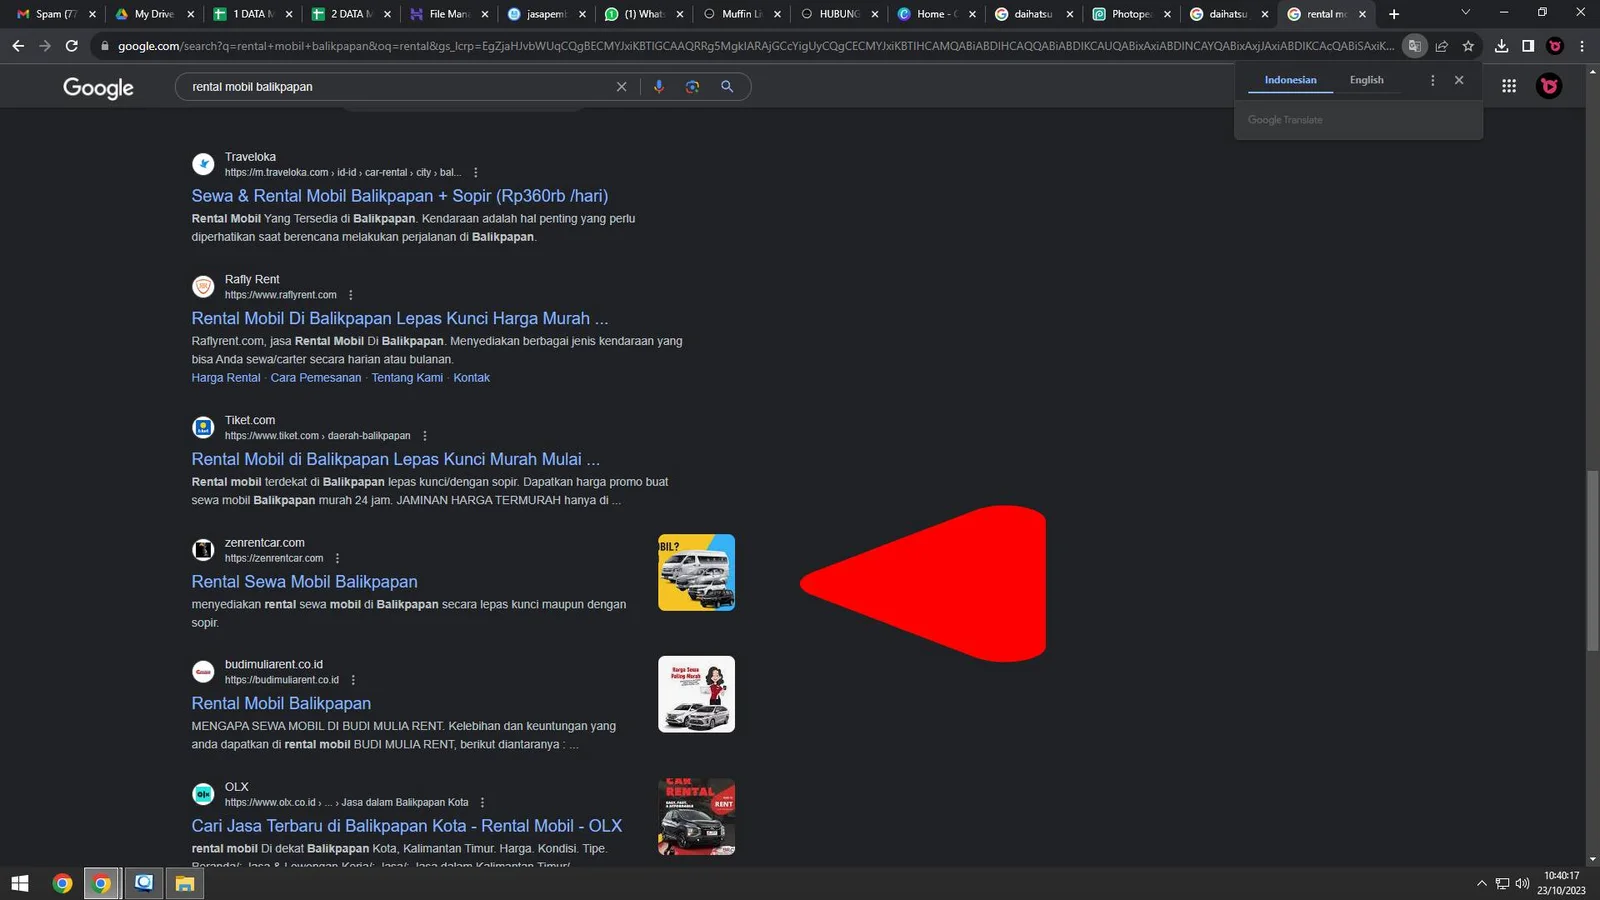1600x900 pixels.
Task: Show hidden system tray icons
Action: (1481, 883)
